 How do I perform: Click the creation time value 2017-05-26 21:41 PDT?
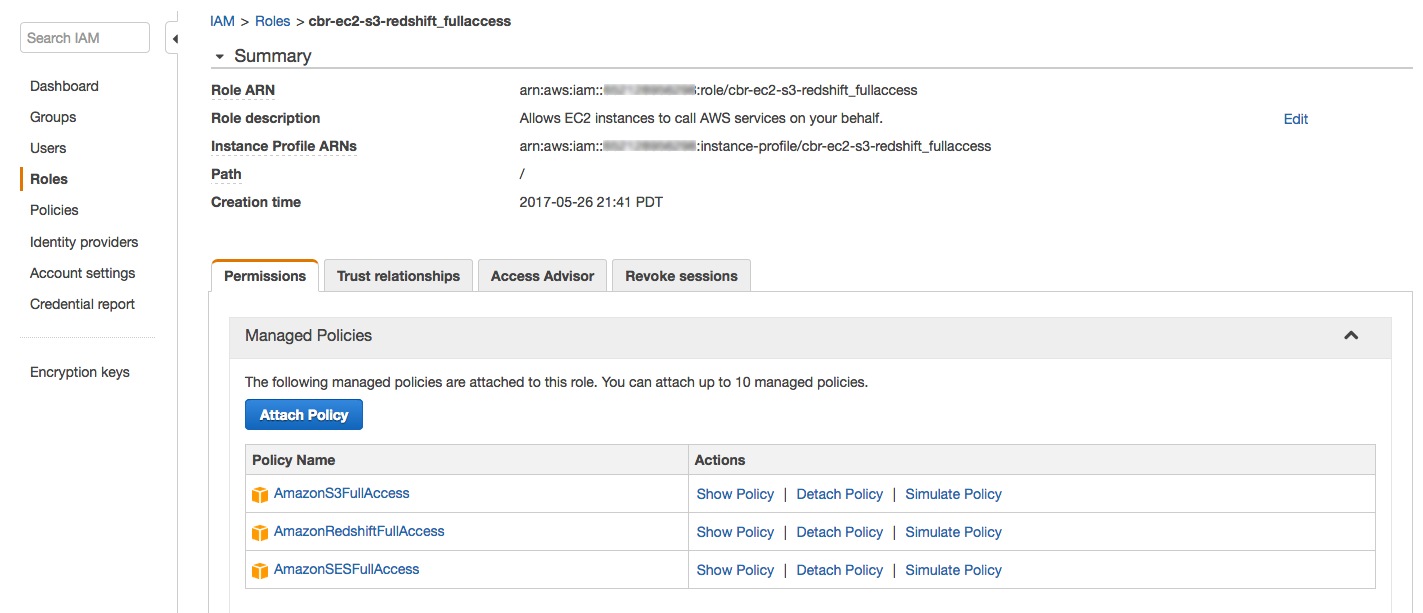tap(591, 202)
